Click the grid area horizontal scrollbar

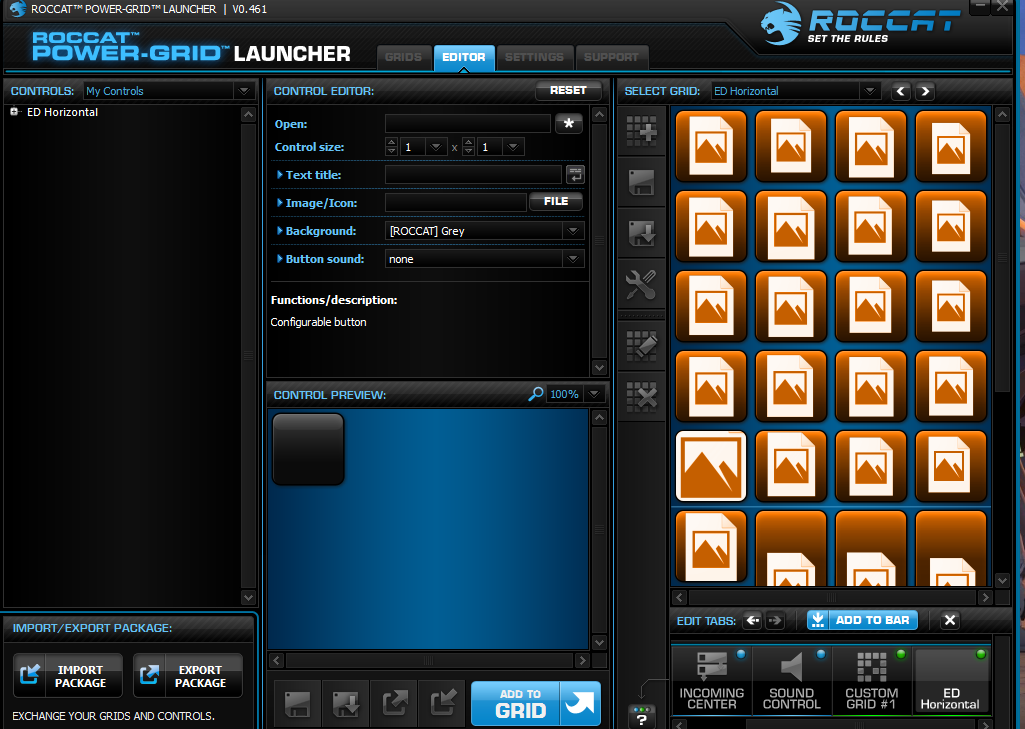[832, 597]
